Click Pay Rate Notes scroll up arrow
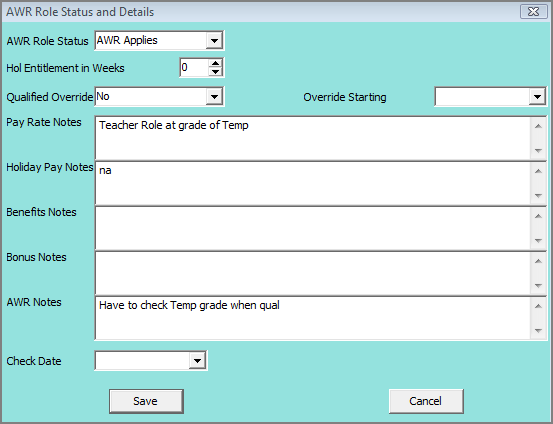This screenshot has height=424, width=553. [538, 126]
